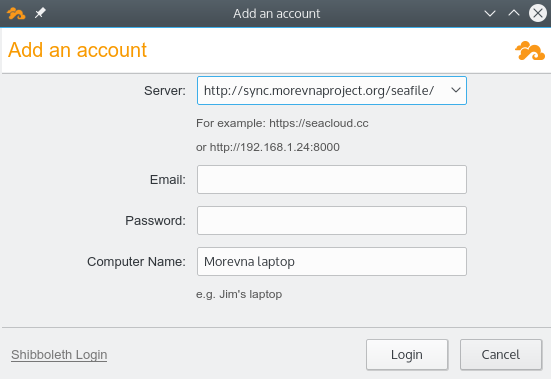
Task: Click the orange "Add an account" heading
Action: pos(77,50)
